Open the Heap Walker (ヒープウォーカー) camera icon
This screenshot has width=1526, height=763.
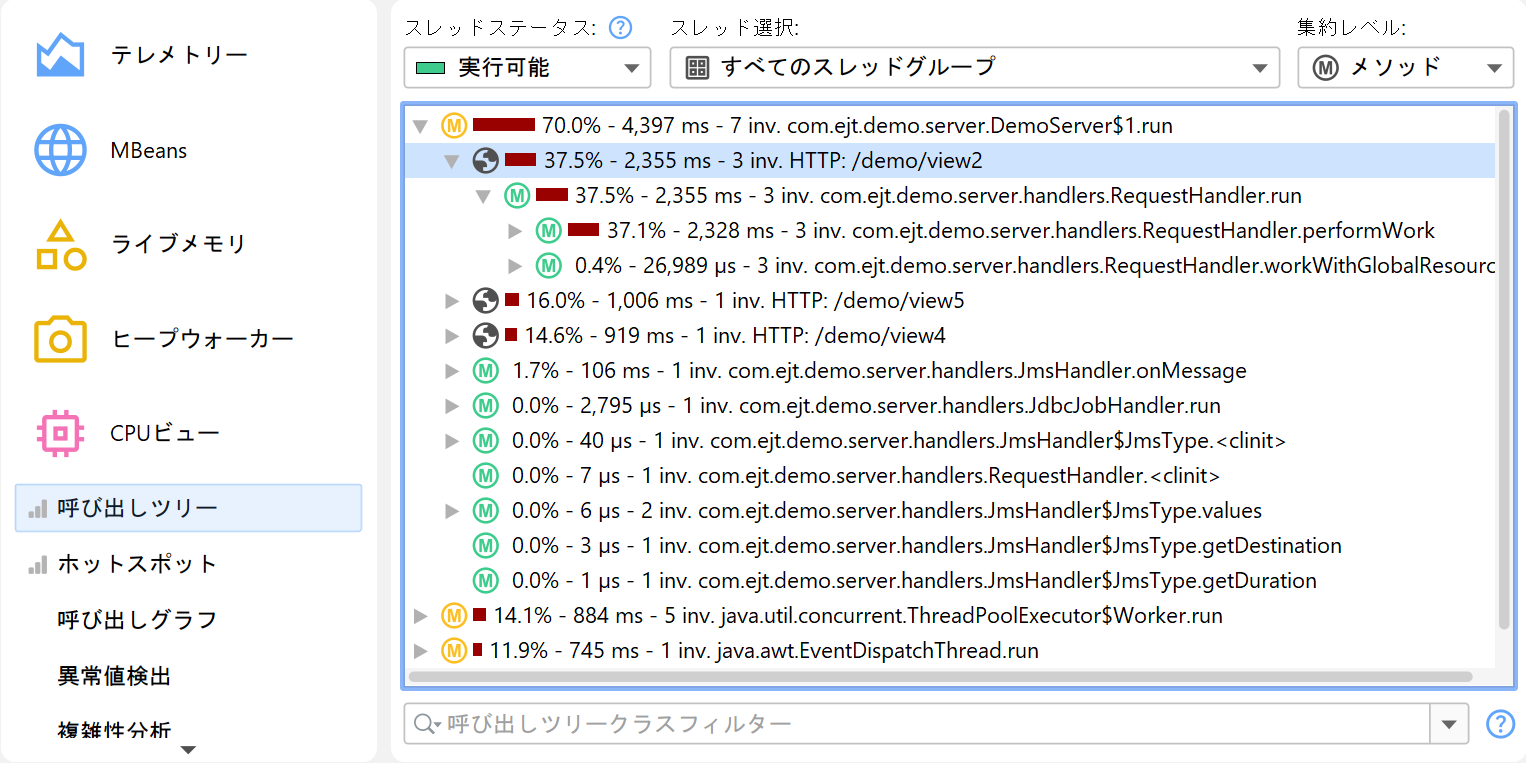[60, 340]
